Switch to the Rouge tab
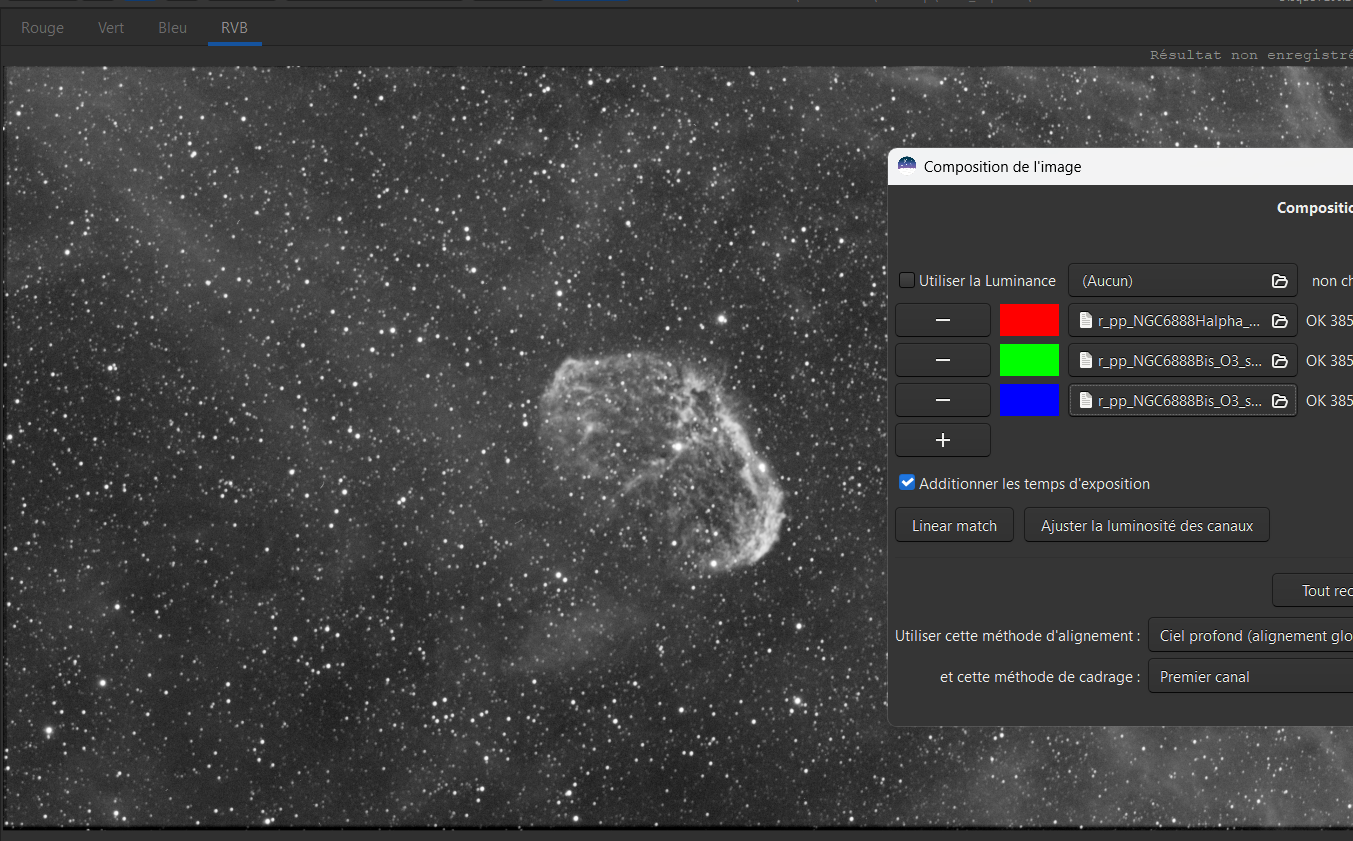This screenshot has width=1353, height=841. click(42, 28)
